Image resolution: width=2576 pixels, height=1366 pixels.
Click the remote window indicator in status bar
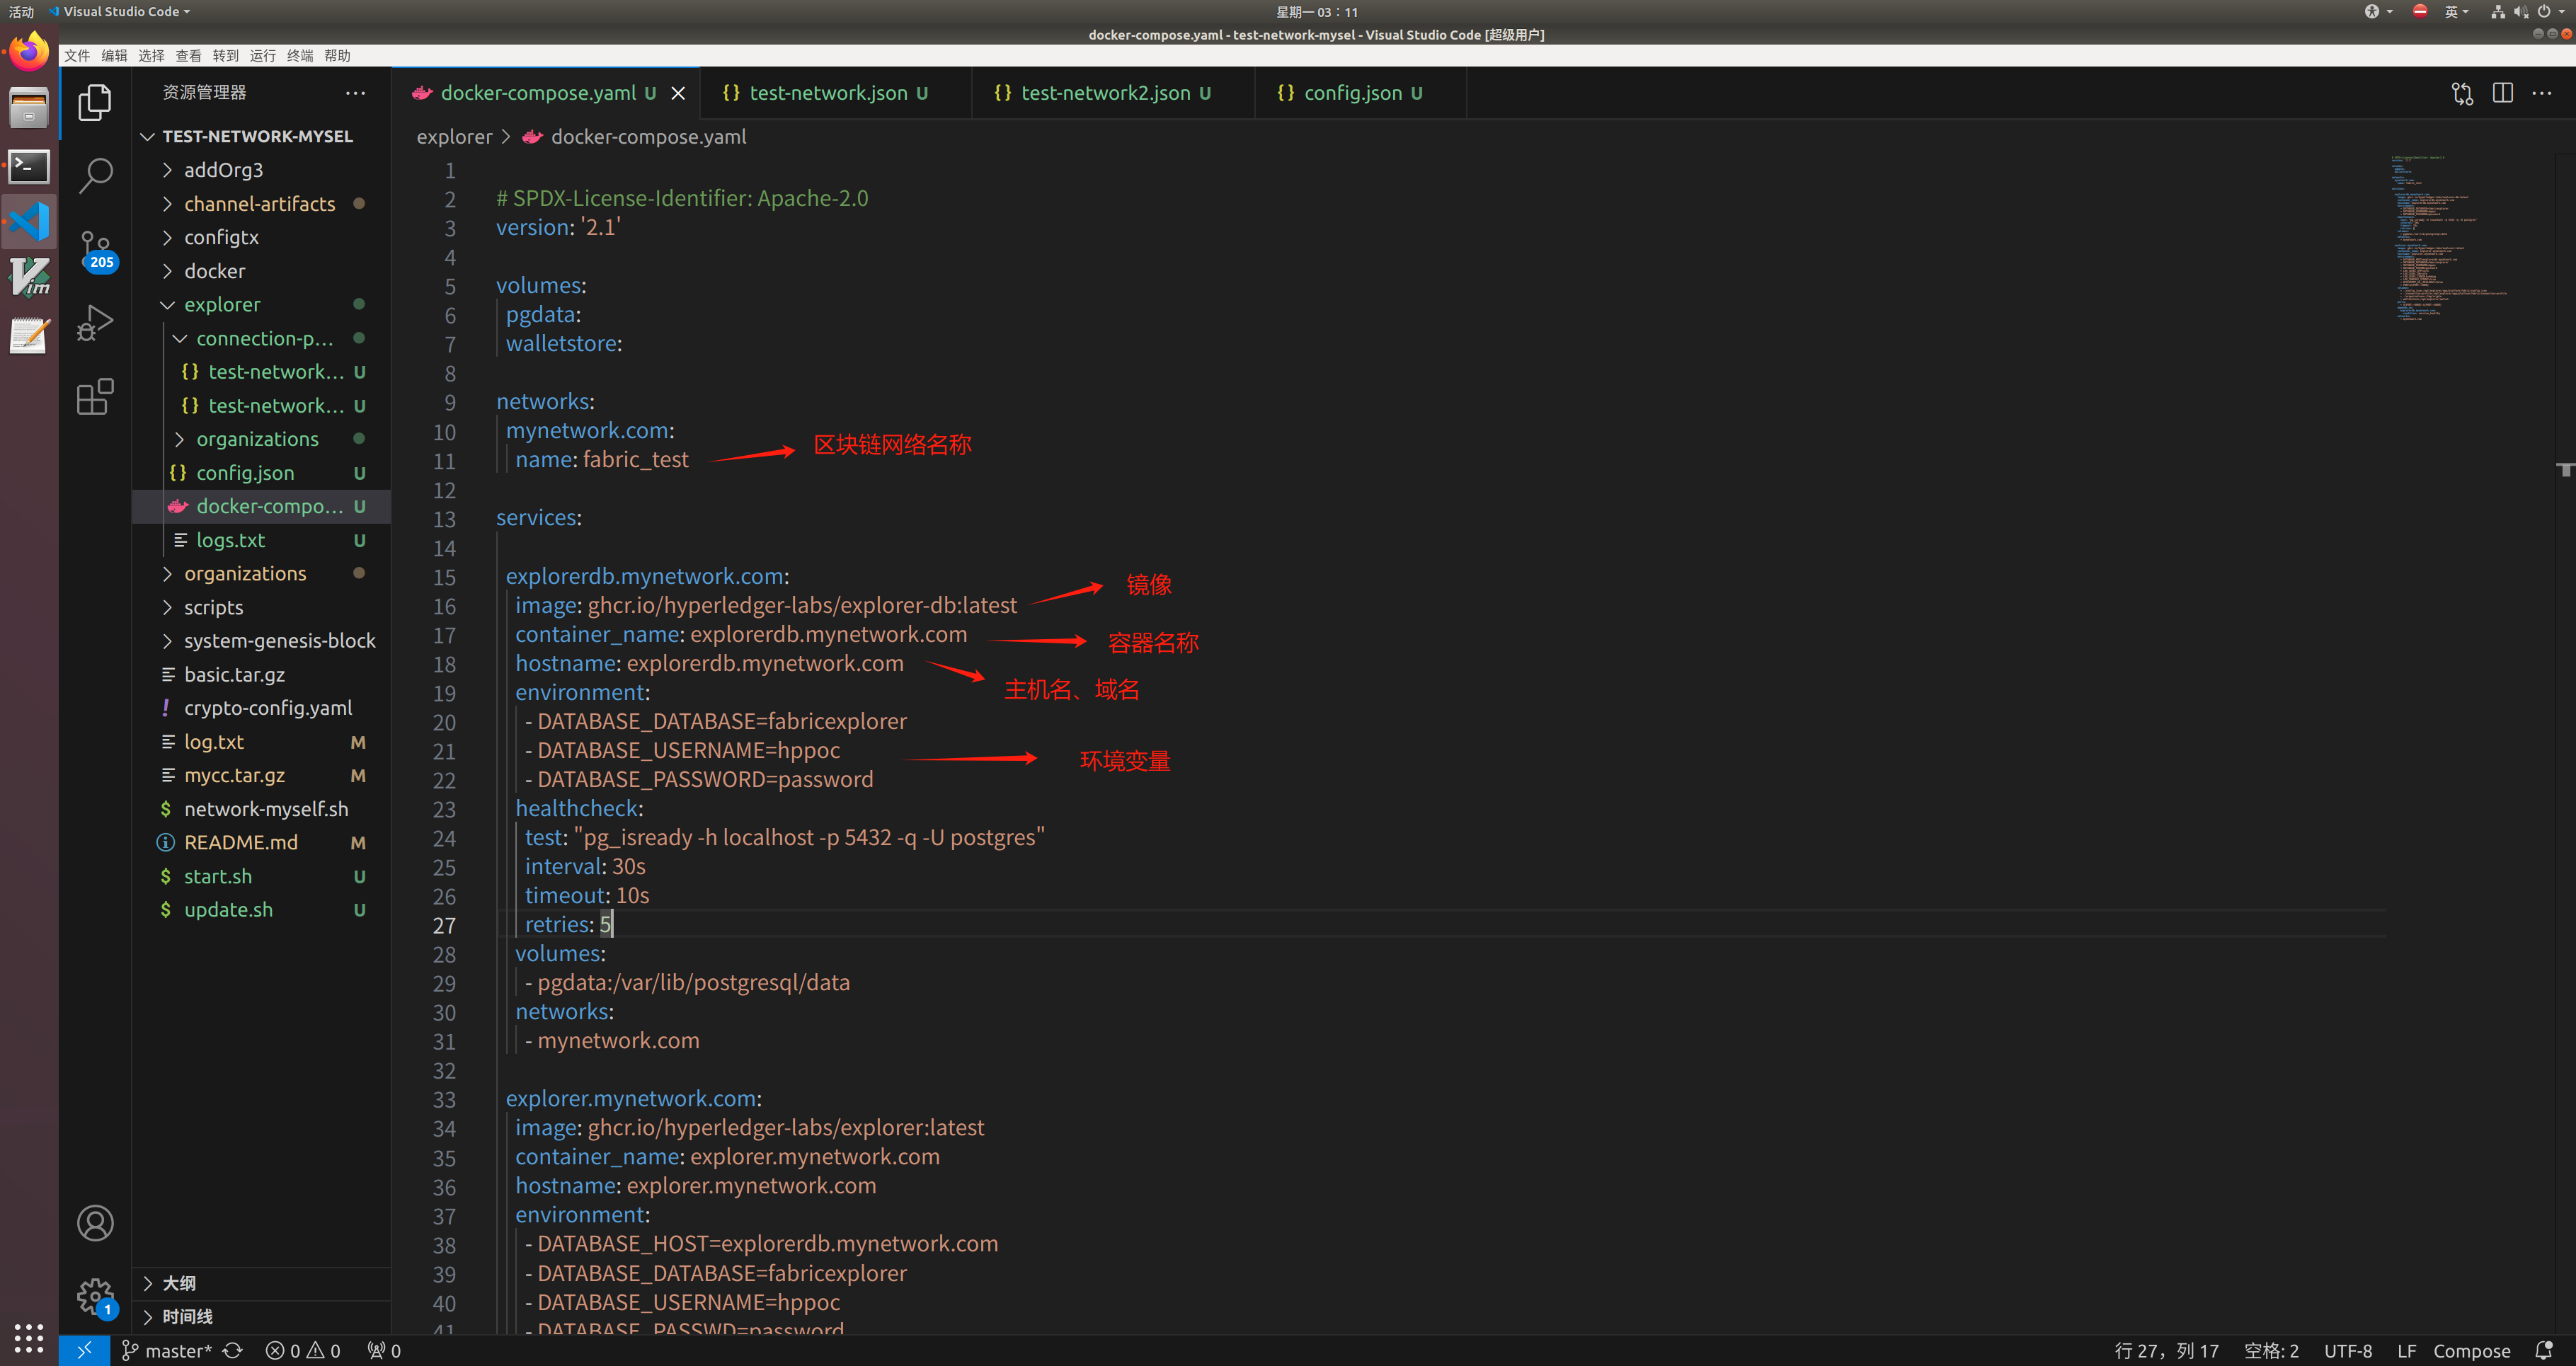[84, 1350]
